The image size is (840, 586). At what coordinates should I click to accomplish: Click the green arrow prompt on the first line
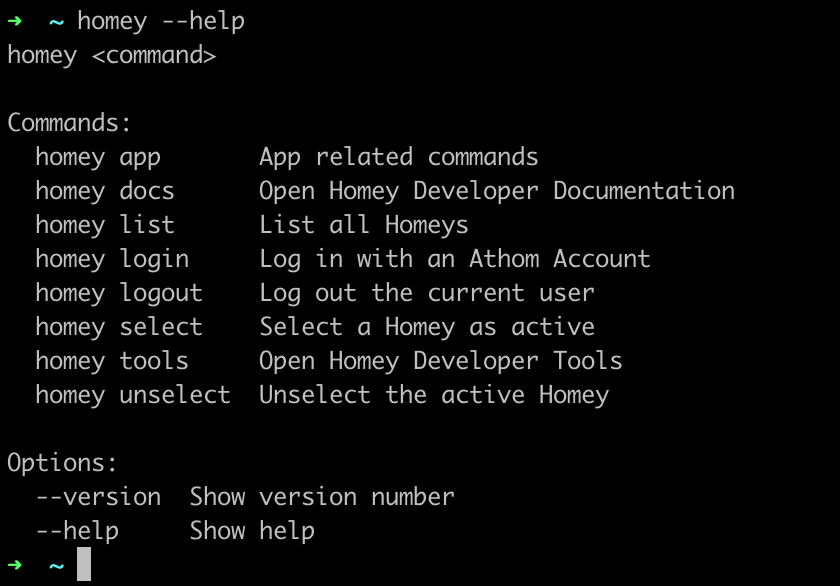[15, 21]
